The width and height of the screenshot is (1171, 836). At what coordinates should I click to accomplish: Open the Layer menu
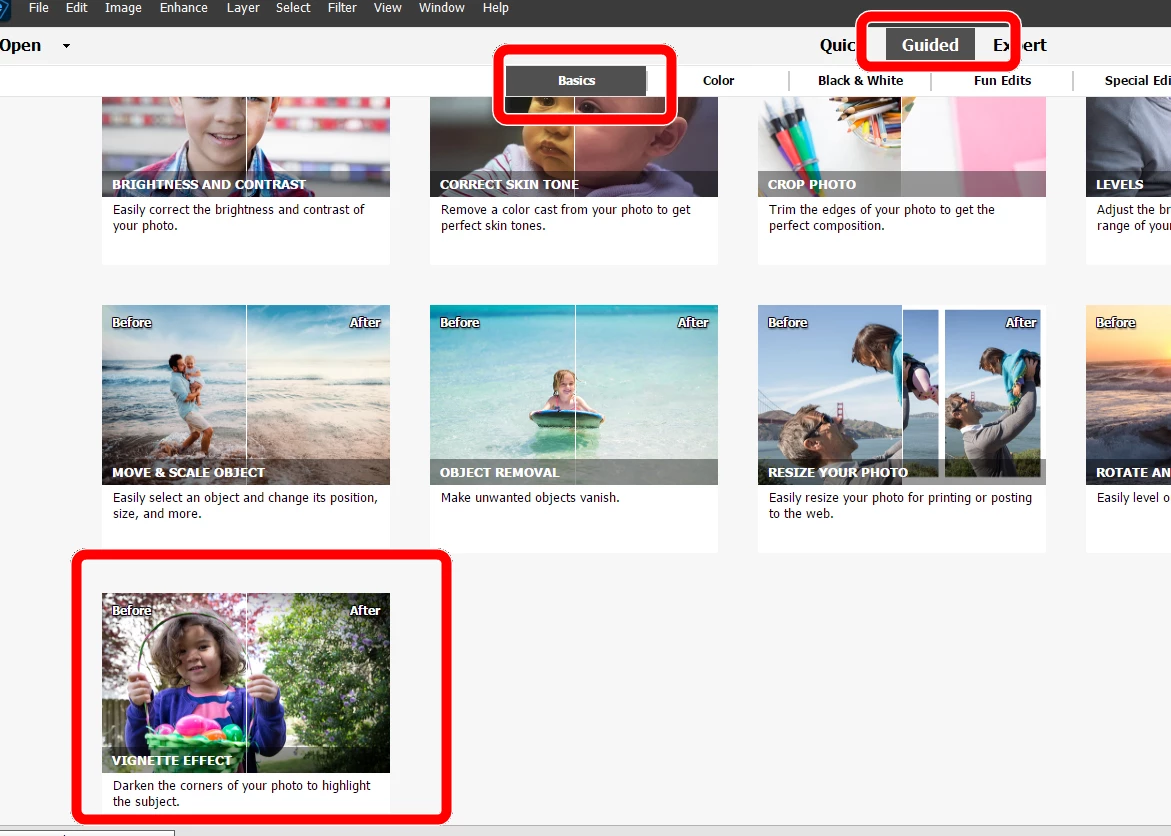pos(243,8)
